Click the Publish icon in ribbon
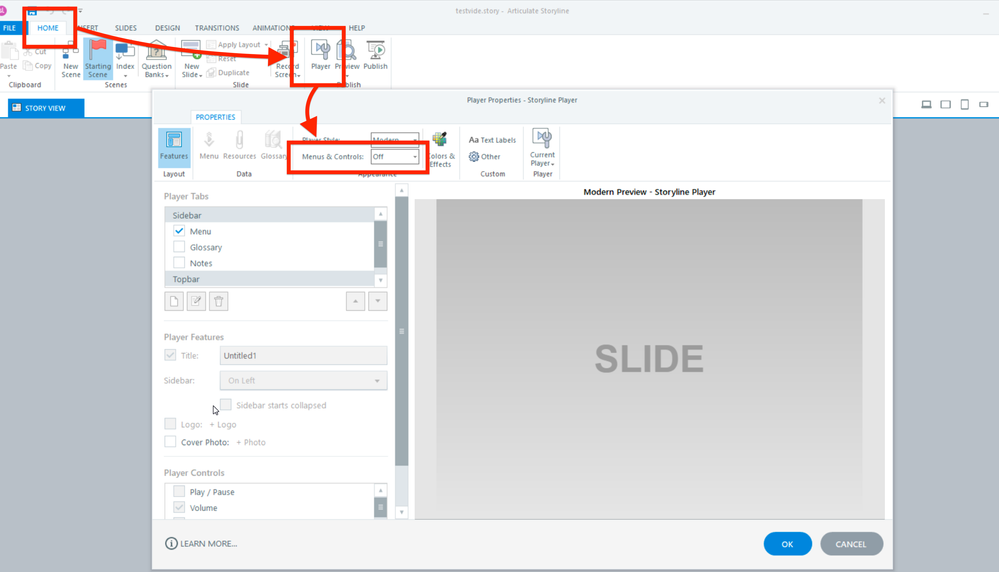Screen dimensions: 999x572 click(375, 51)
